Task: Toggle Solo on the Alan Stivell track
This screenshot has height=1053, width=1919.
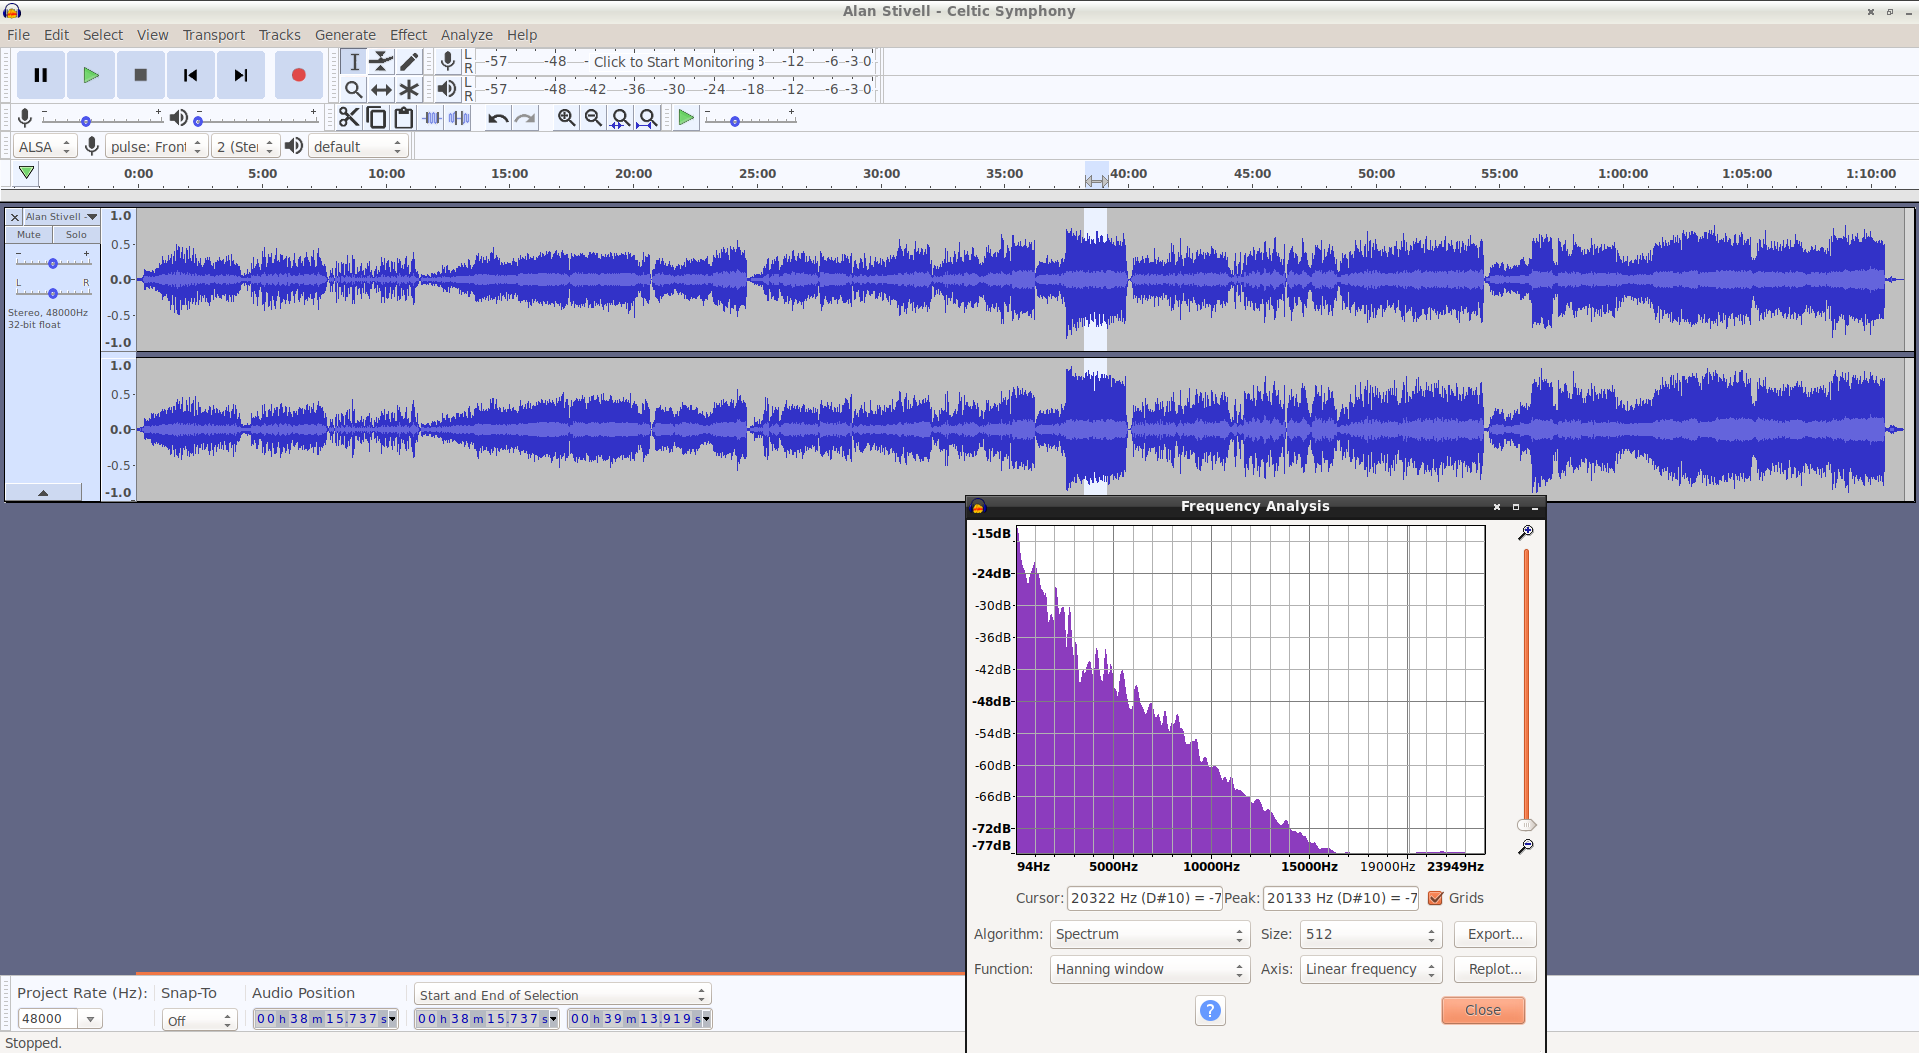Action: pyautogui.click(x=76, y=235)
